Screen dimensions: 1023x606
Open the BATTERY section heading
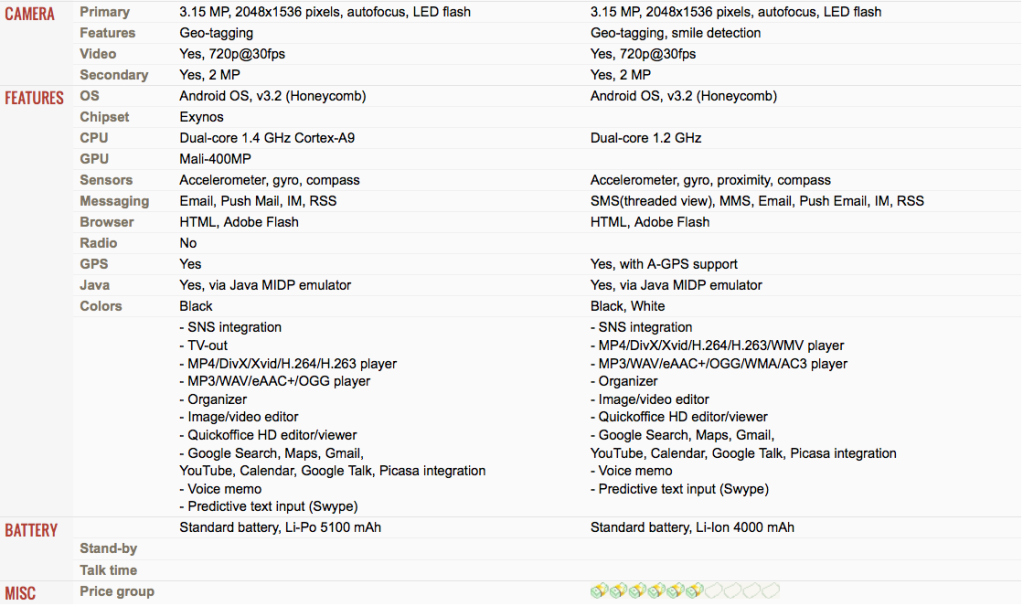tap(31, 530)
